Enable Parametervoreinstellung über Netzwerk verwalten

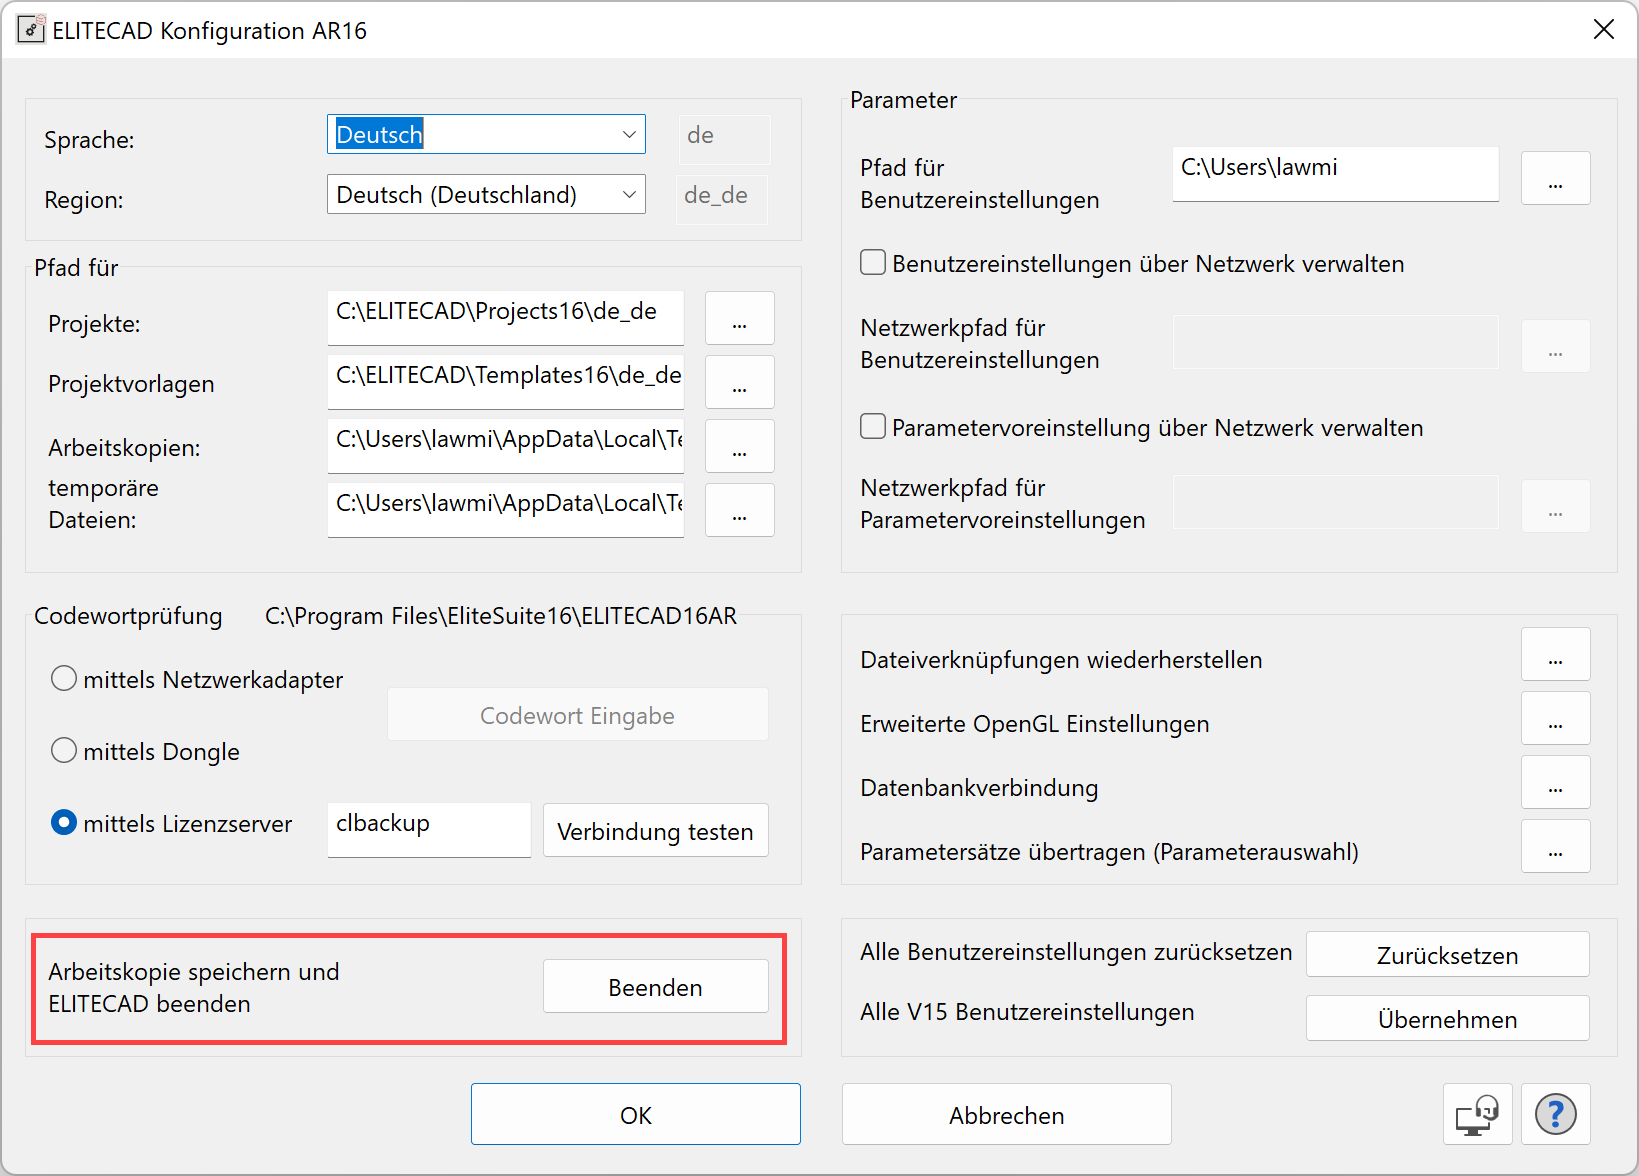[872, 426]
